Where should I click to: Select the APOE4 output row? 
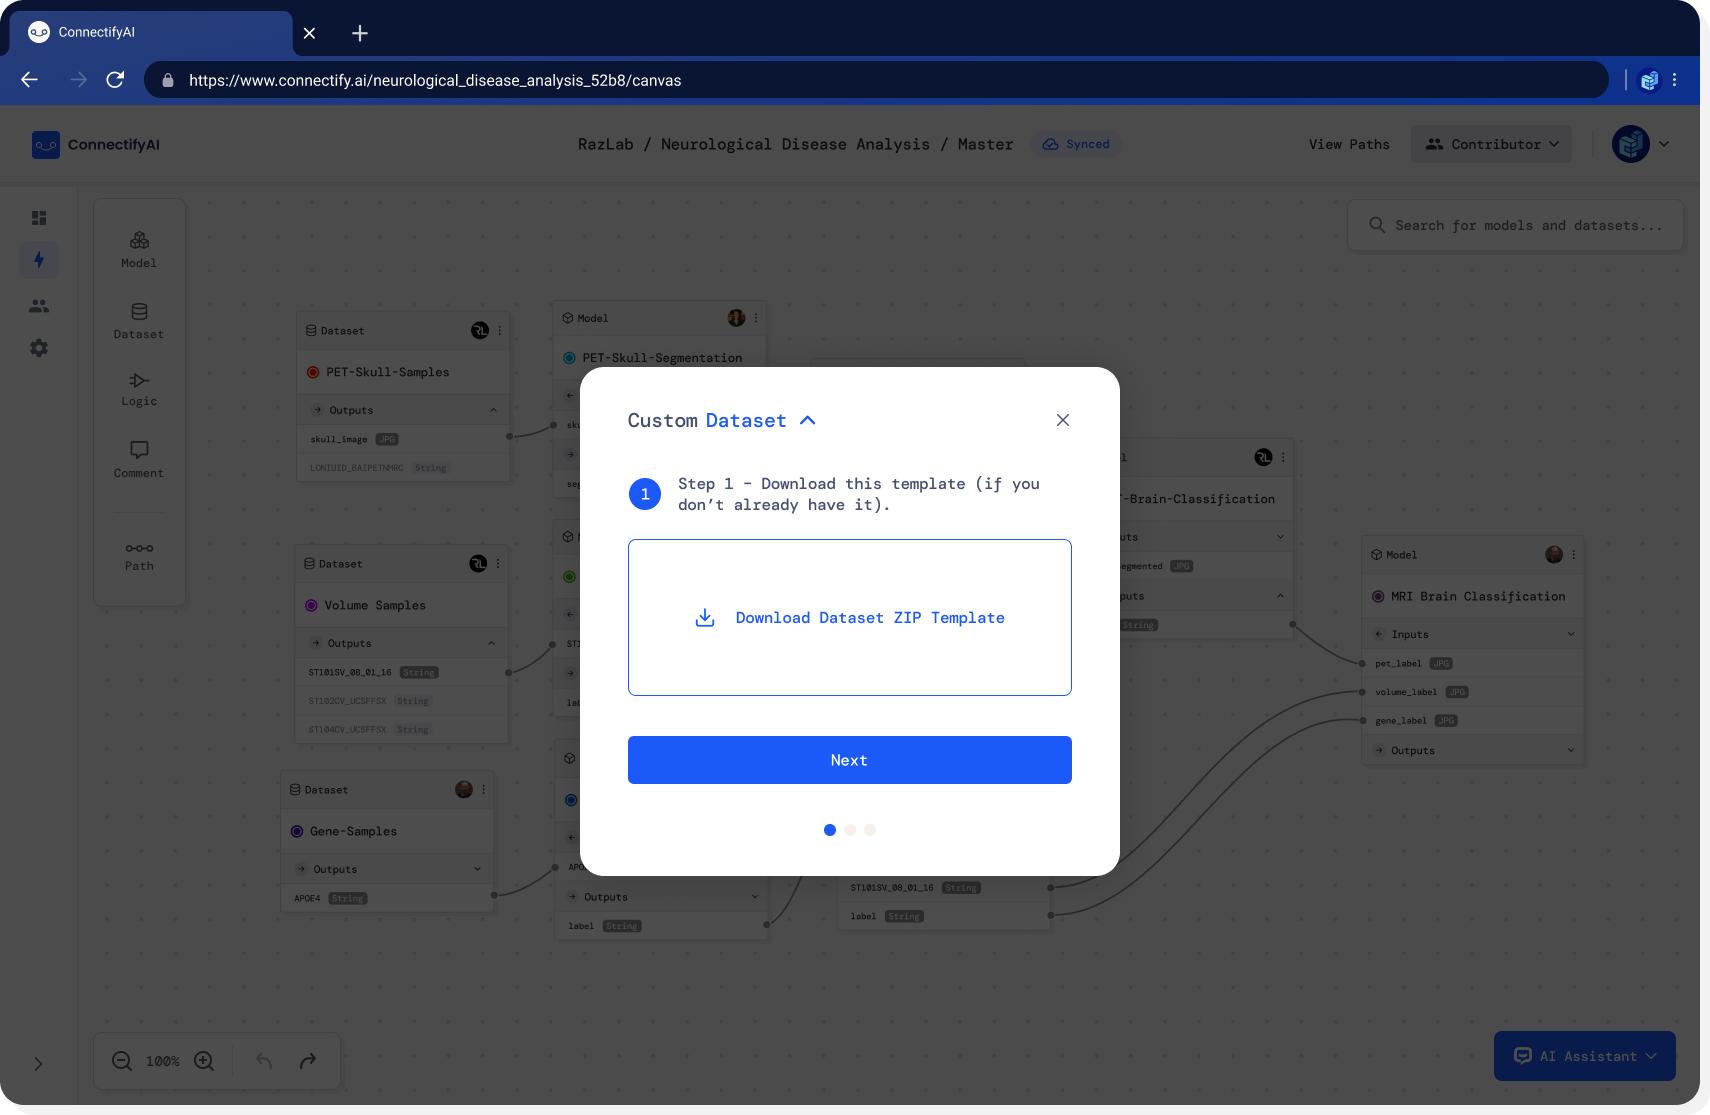pyautogui.click(x=388, y=898)
